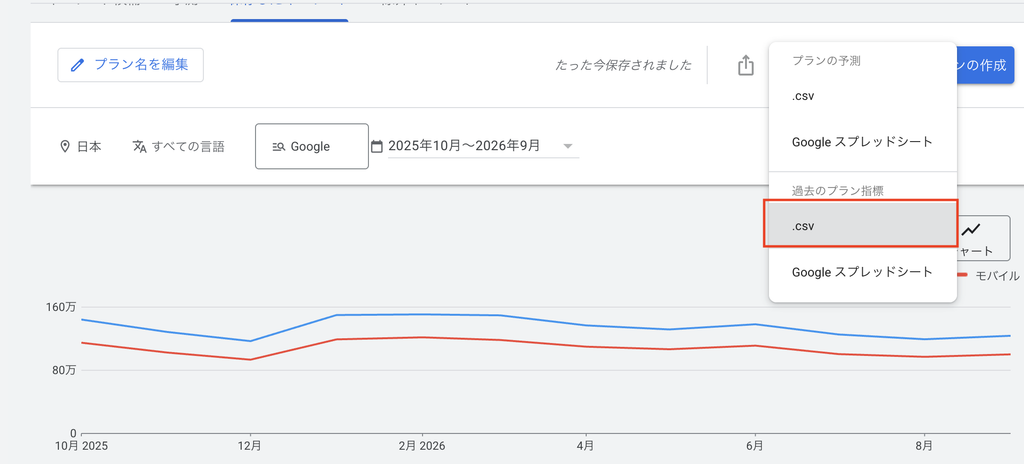Click the 6月 axis label

pos(755,446)
